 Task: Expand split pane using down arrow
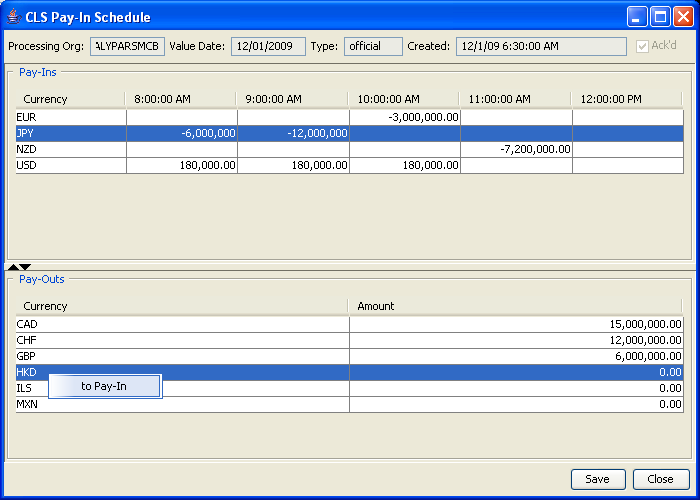(x=25, y=267)
